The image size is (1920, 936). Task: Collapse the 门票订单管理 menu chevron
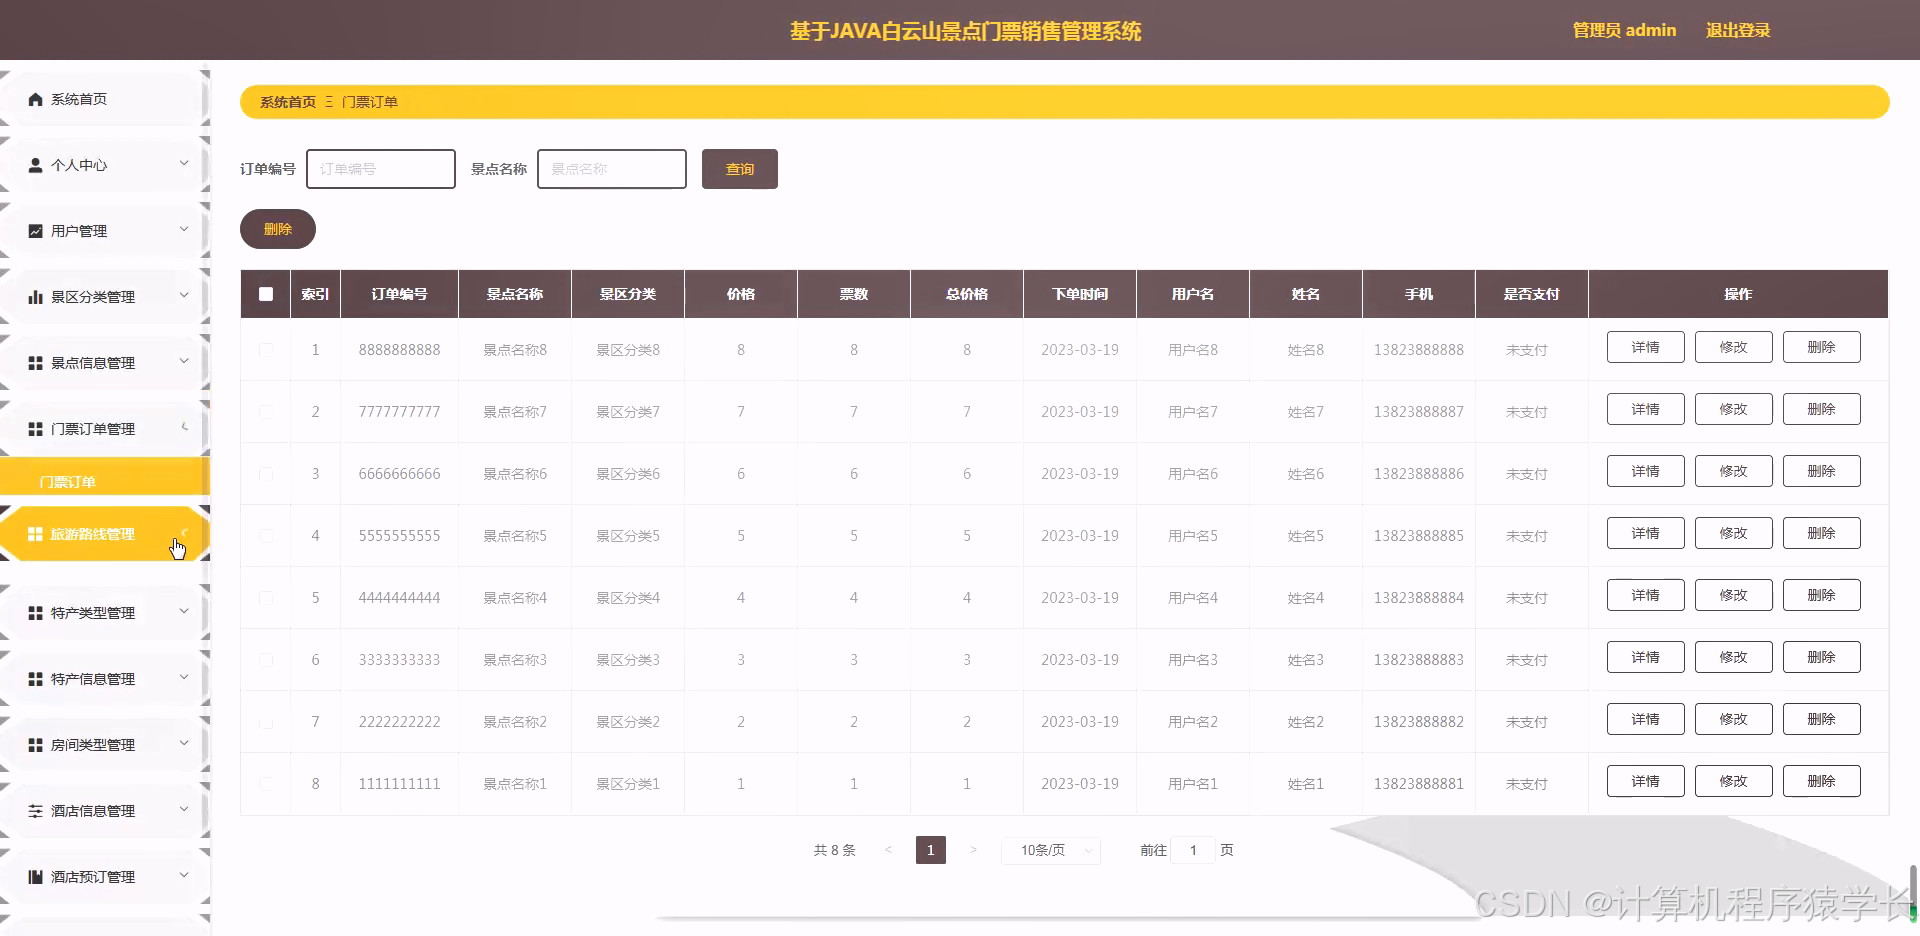tap(184, 427)
